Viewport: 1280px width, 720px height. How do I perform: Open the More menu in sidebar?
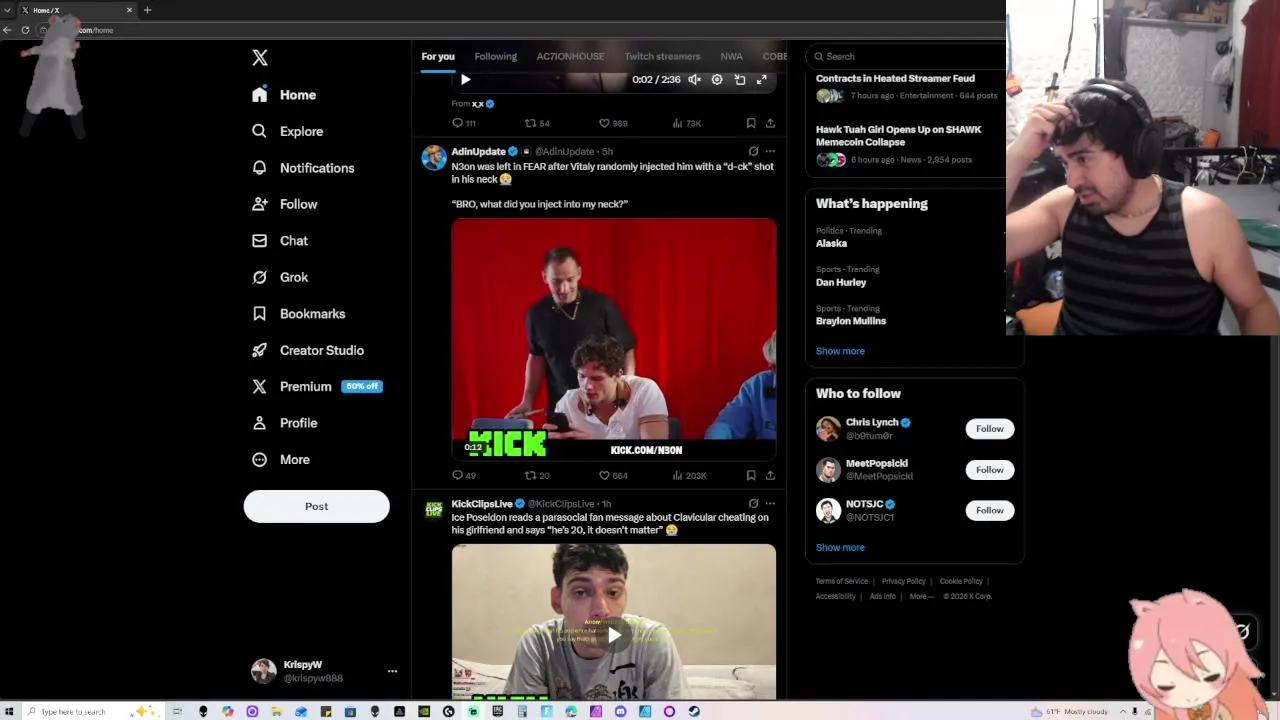tap(280, 460)
